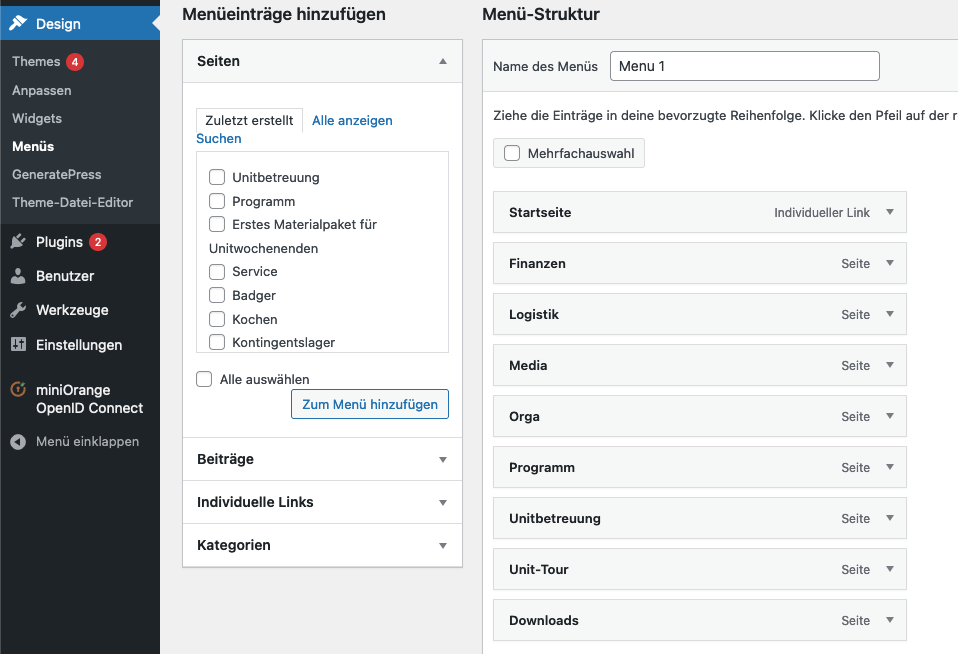The width and height of the screenshot is (958, 654).
Task: Click the Einstellungen settings icon
Action: click(x=18, y=345)
